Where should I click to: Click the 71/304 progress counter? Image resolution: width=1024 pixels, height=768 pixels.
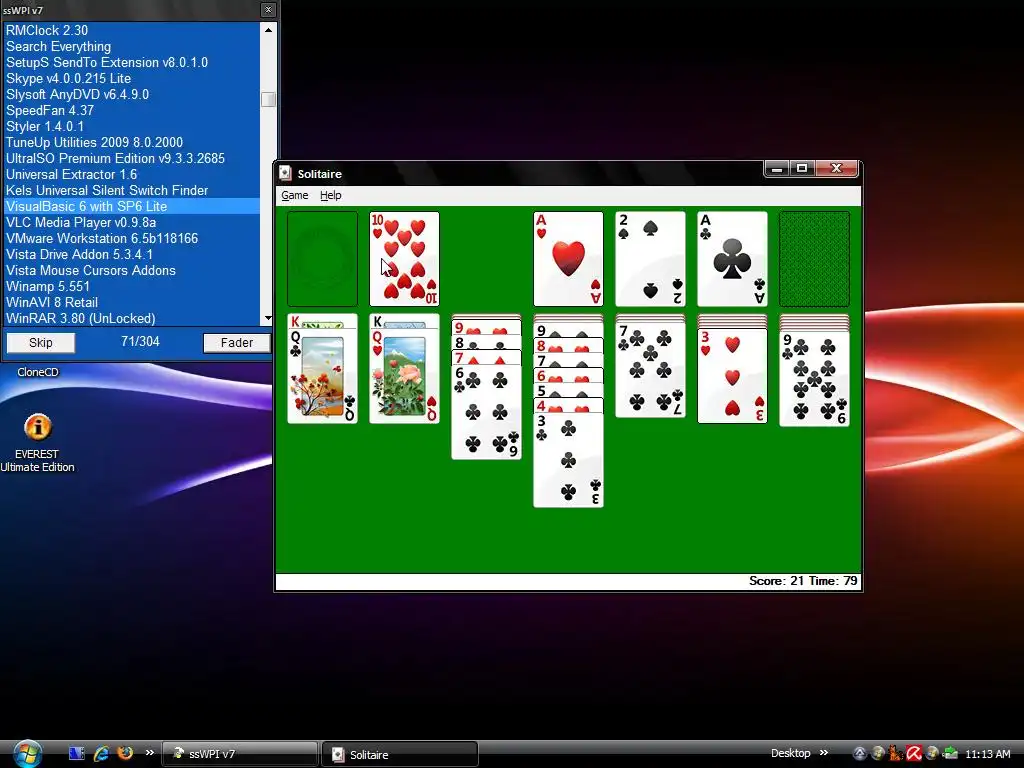pyautogui.click(x=140, y=342)
